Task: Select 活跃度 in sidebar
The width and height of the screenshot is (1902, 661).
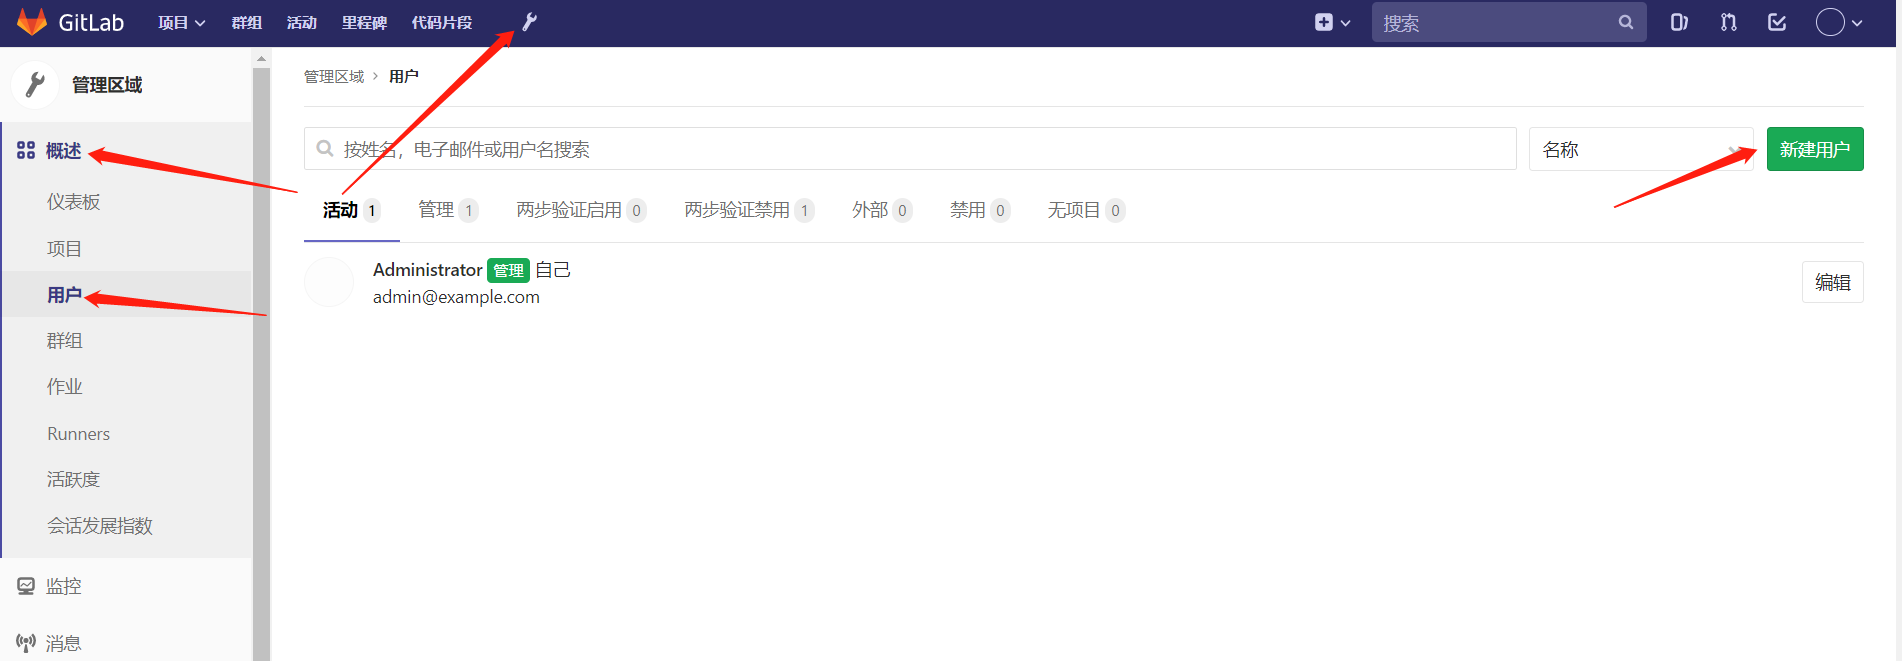Action: tap(73, 479)
